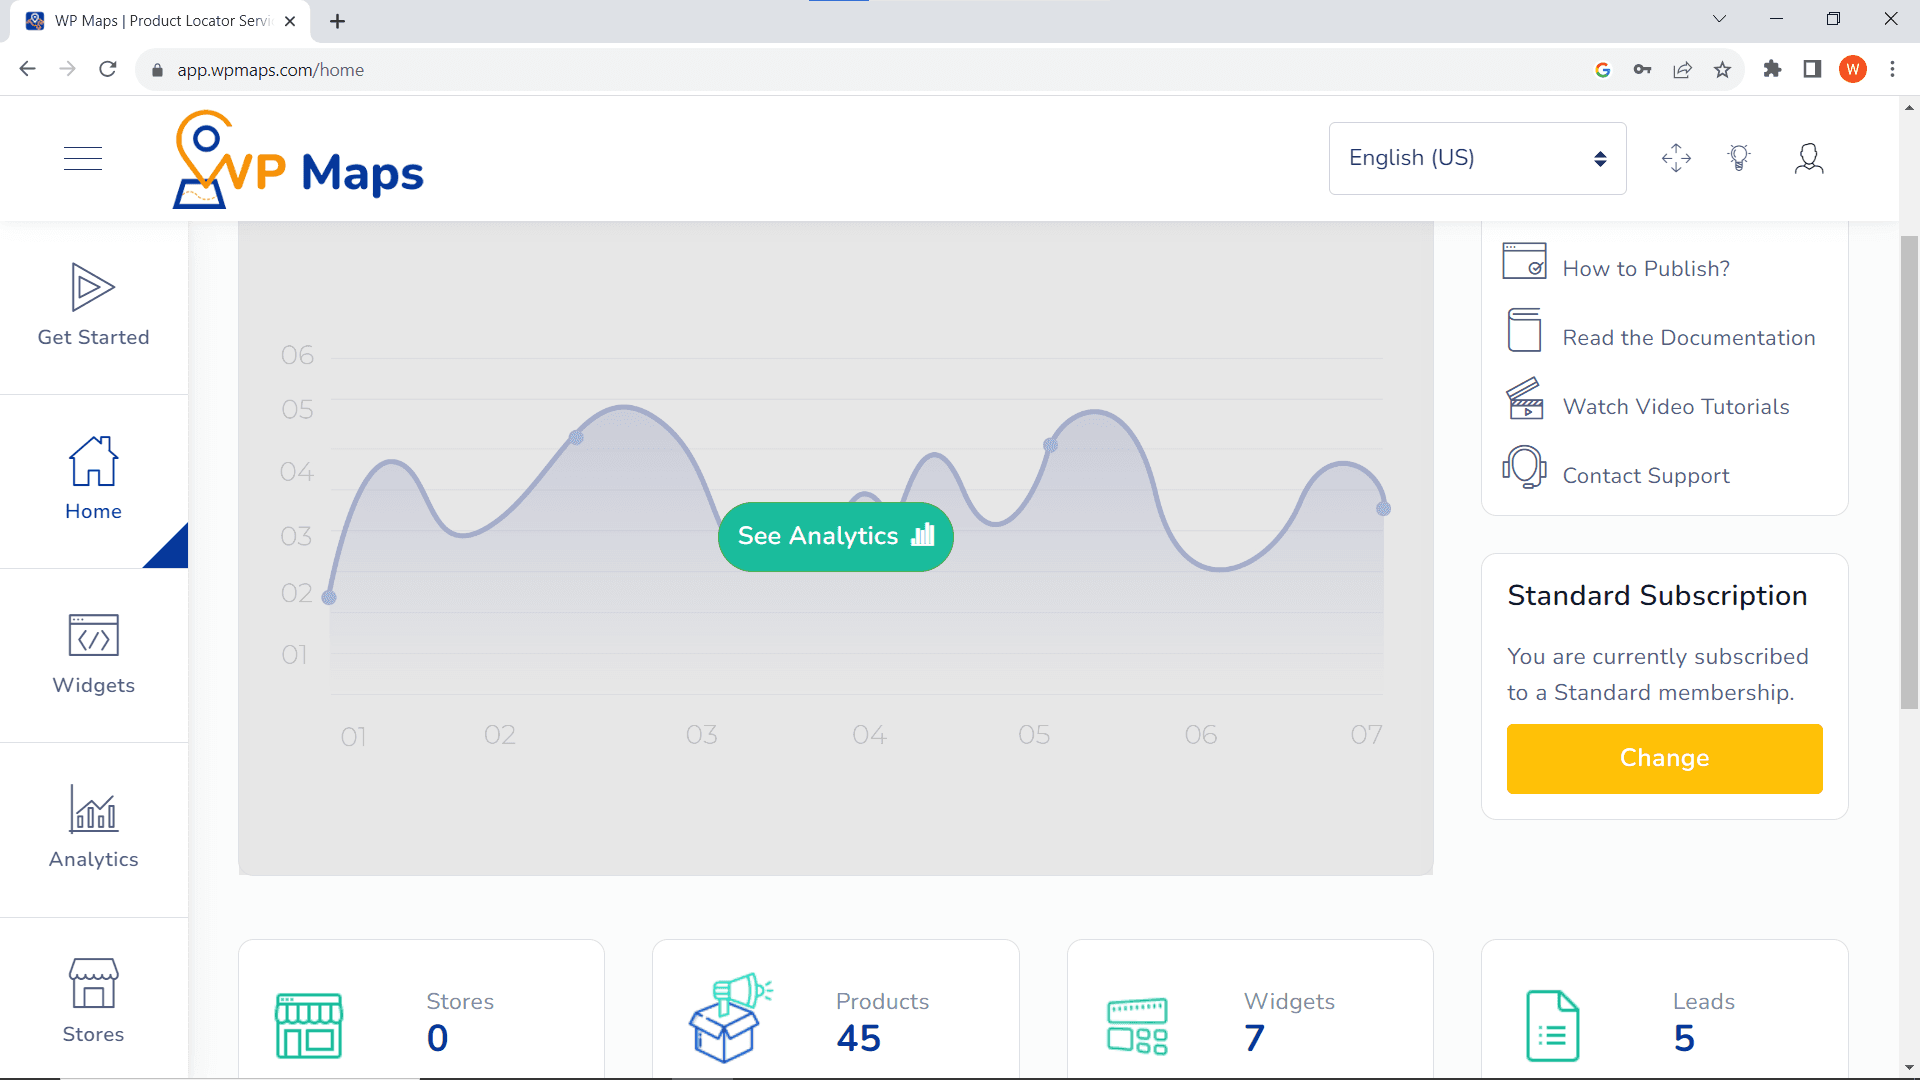Open the Read the Documentation link
Screen dimensions: 1920x1080
coord(1688,338)
